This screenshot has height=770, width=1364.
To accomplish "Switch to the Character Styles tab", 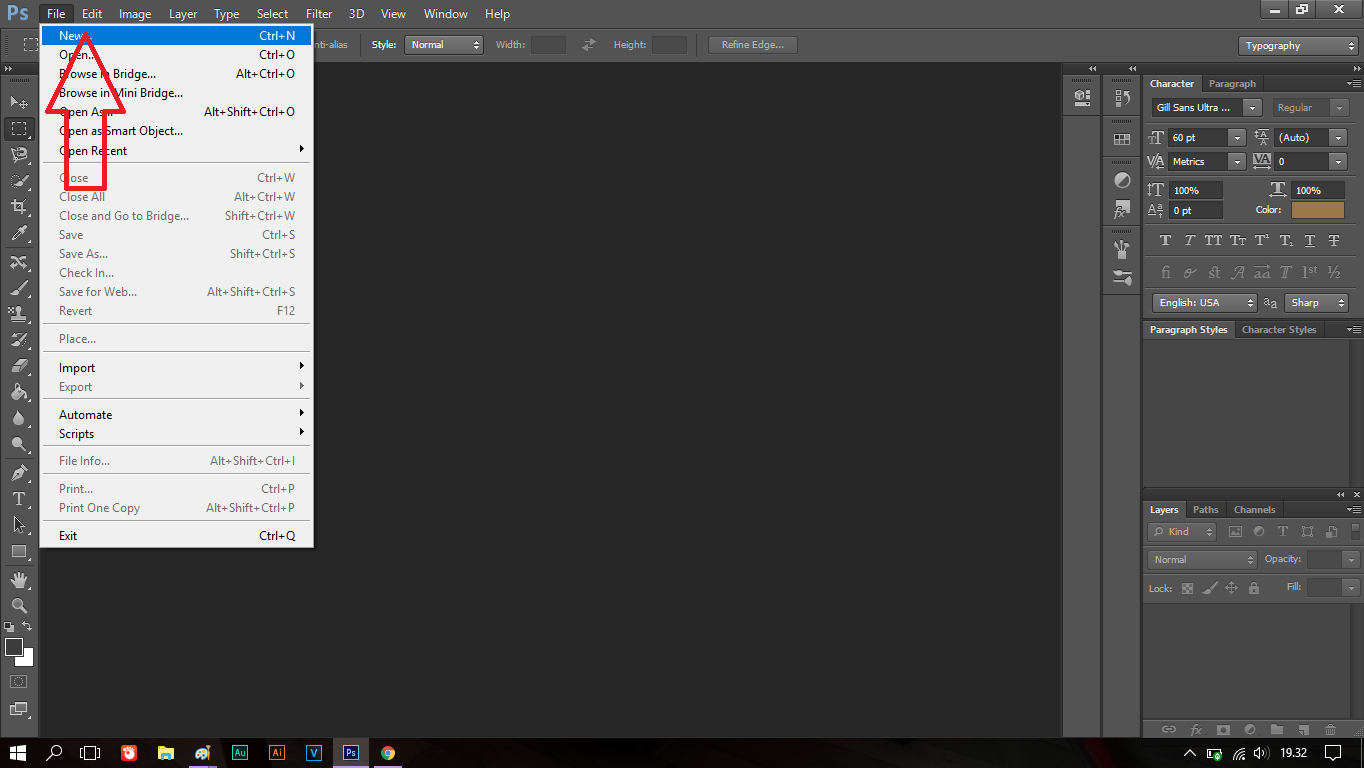I will [x=1279, y=330].
